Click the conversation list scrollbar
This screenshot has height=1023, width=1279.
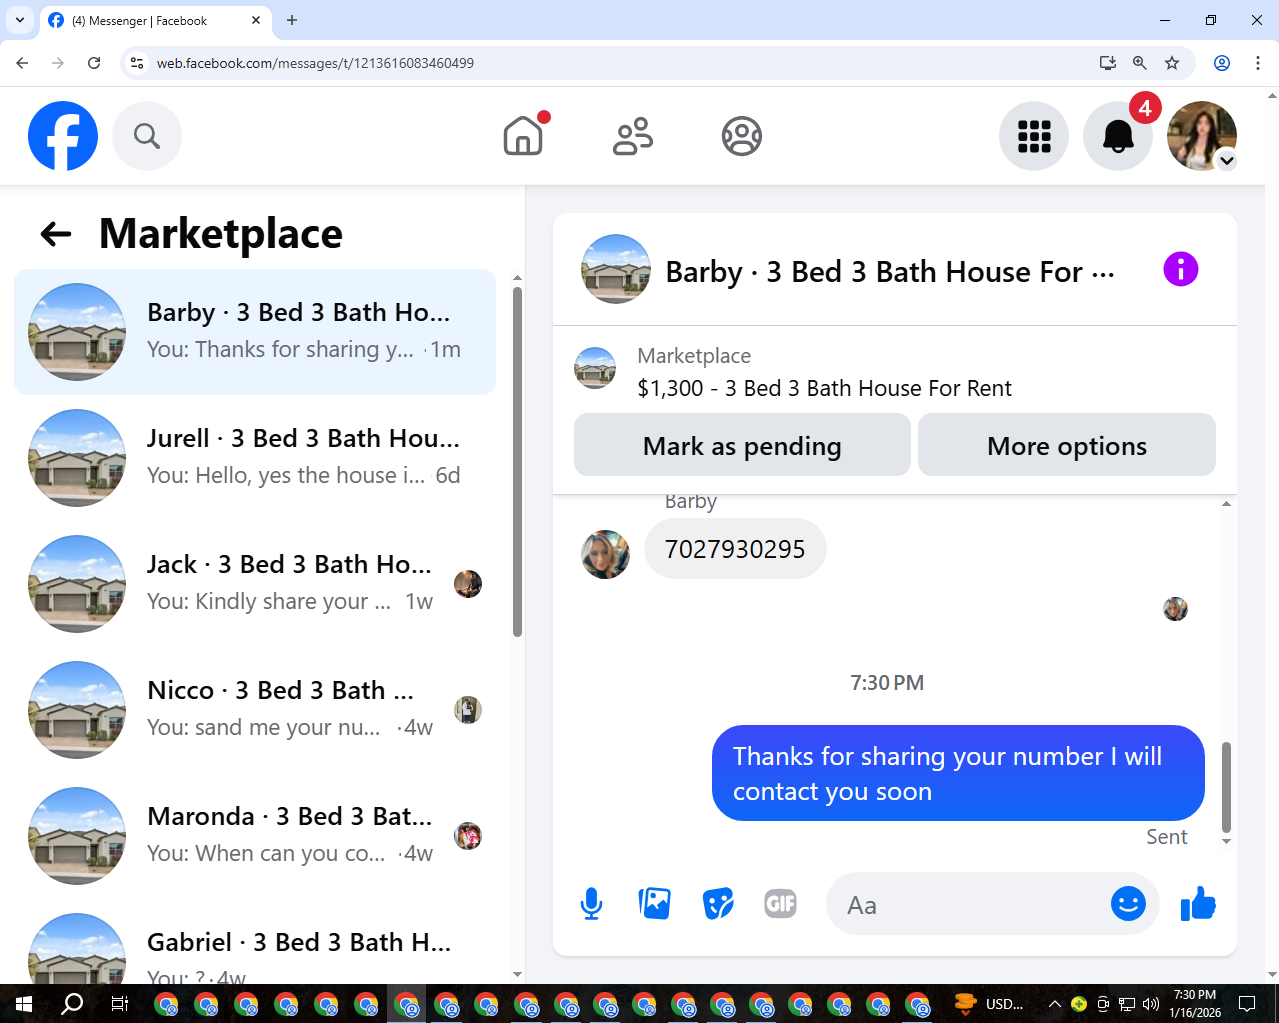517,462
